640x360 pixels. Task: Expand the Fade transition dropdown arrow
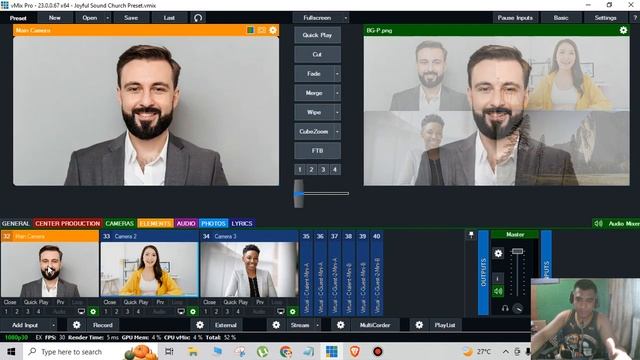337,74
